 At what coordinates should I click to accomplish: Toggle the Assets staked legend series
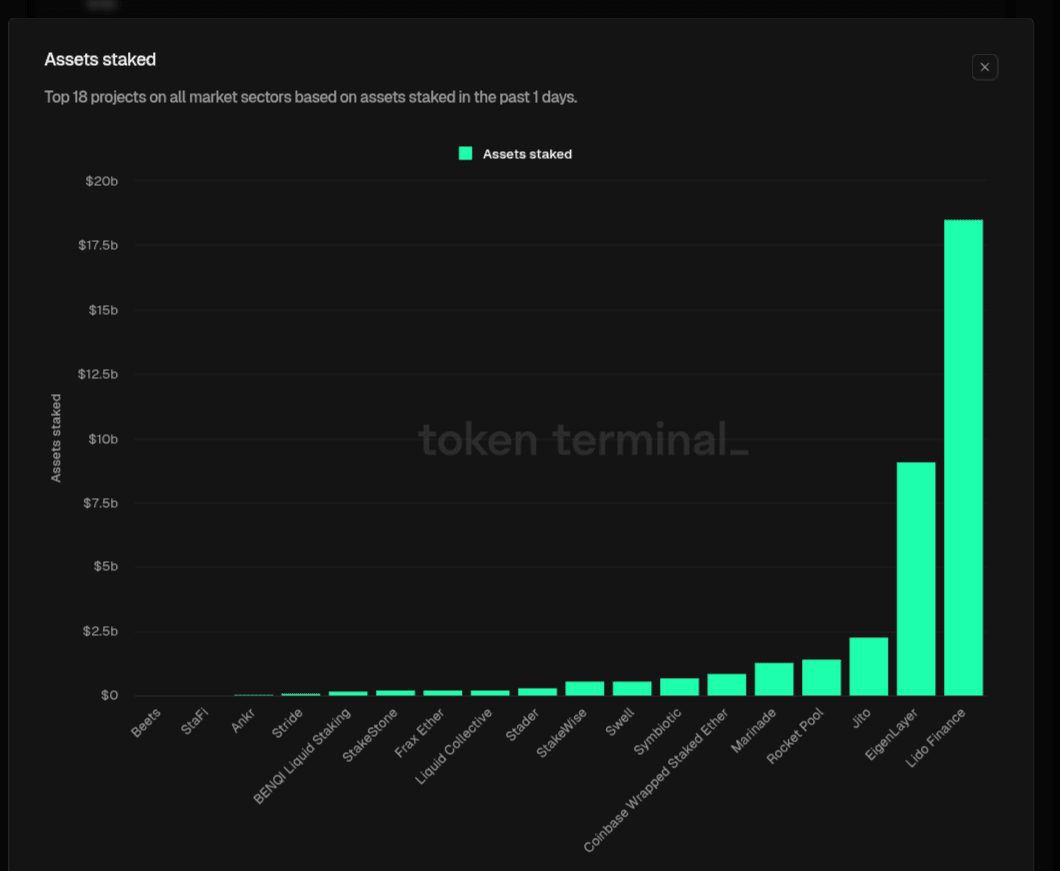(527, 154)
